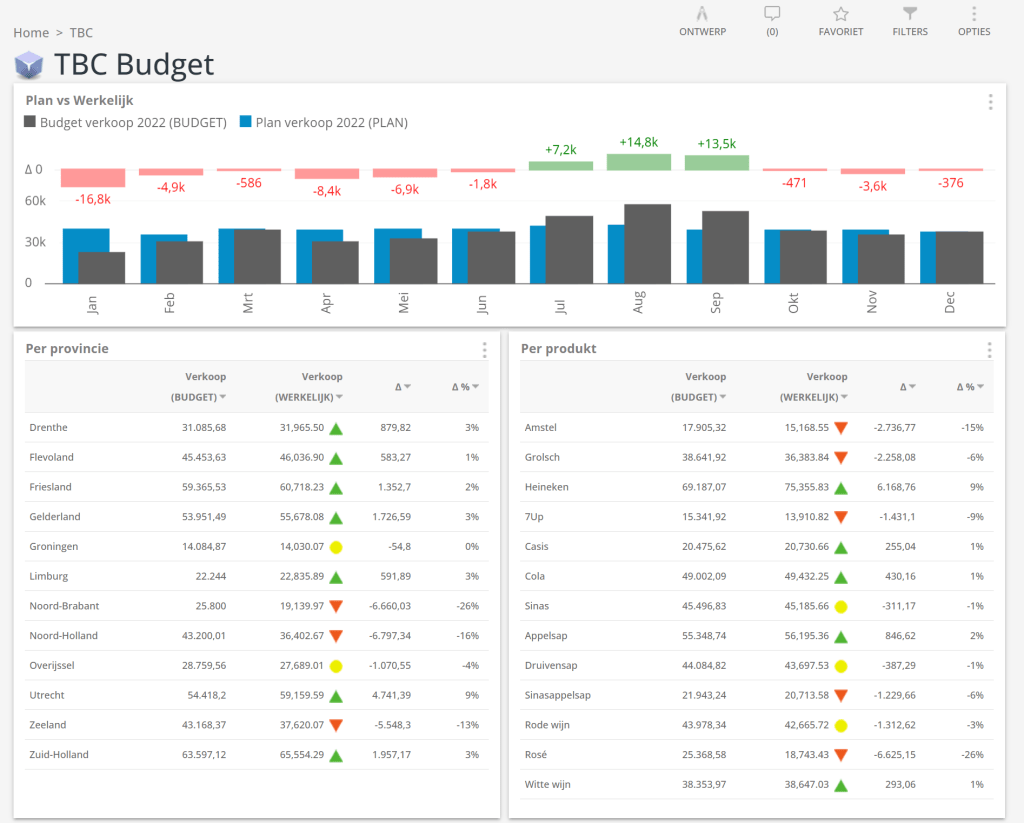Open options menu of Plan vs Werkelijk chart
1024x823 pixels.
pos(990,101)
